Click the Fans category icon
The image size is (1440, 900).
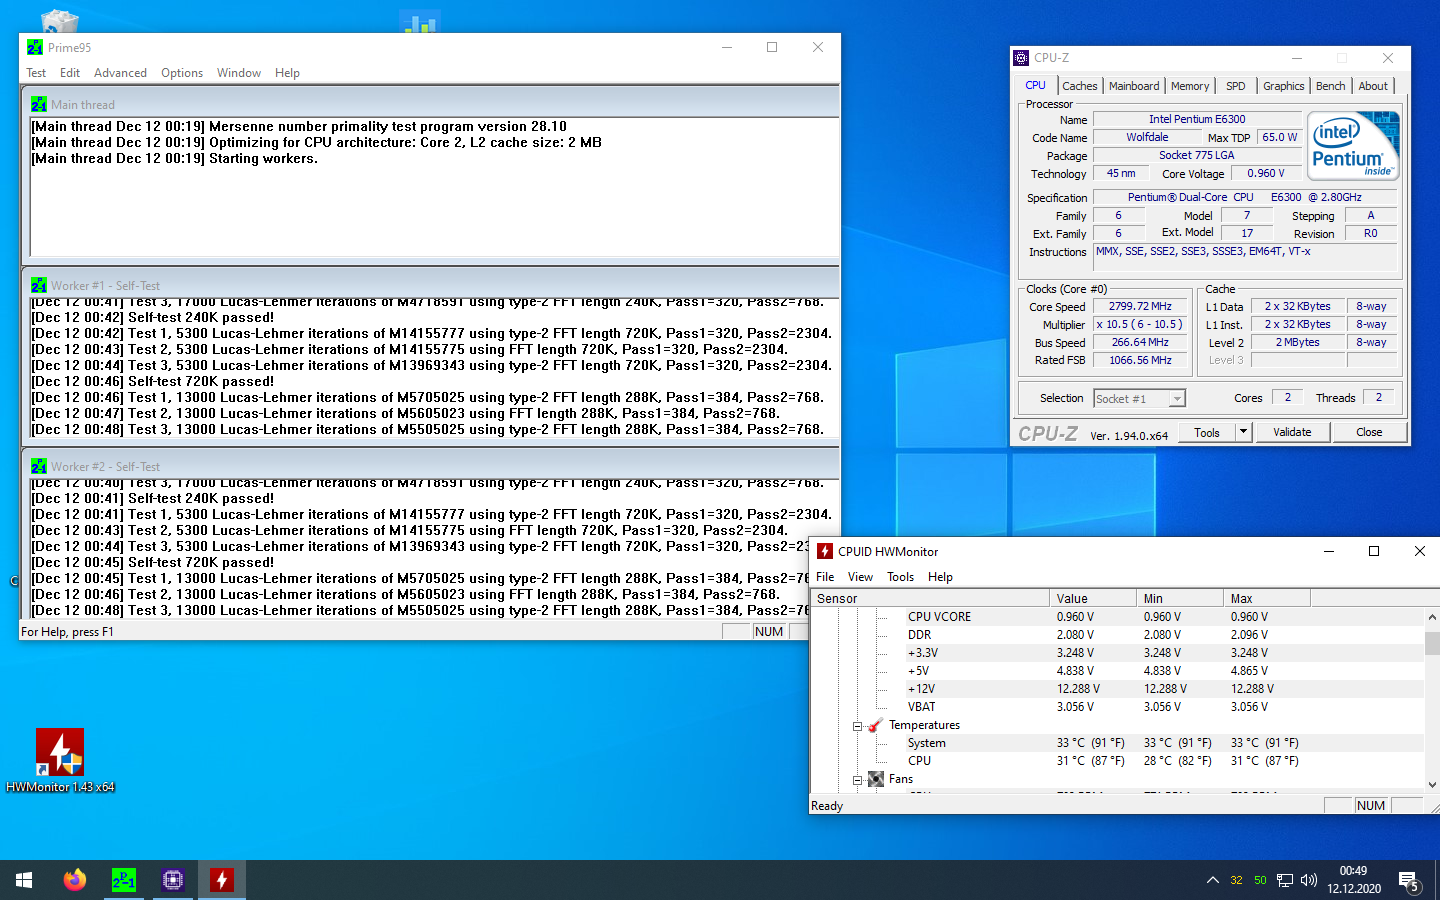point(876,779)
